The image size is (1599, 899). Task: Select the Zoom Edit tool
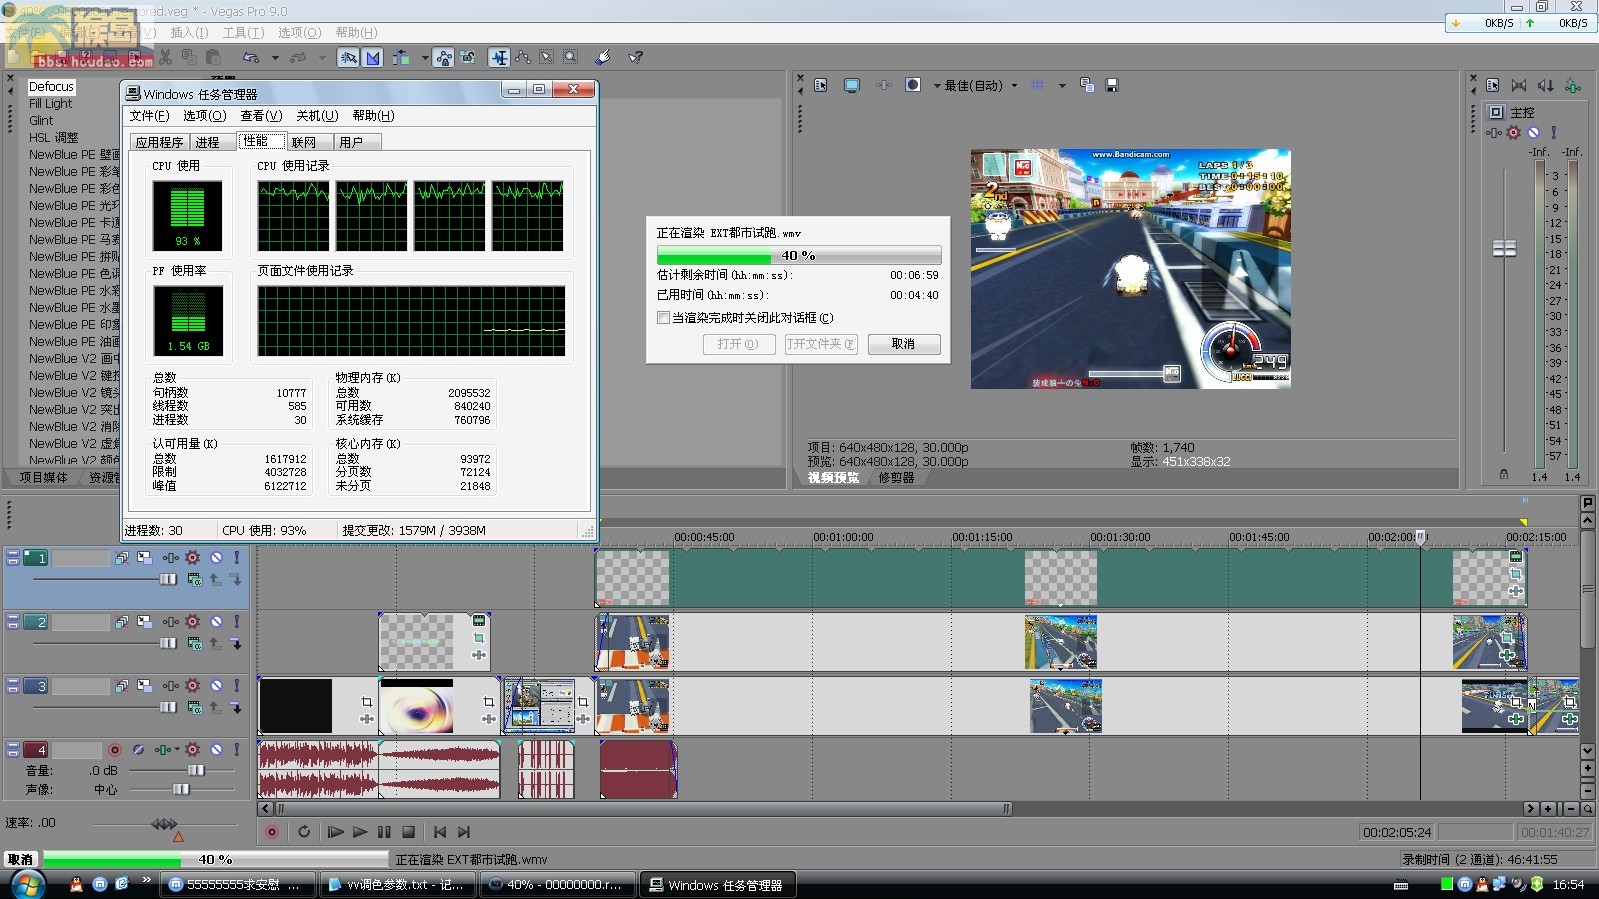pyautogui.click(x=571, y=58)
